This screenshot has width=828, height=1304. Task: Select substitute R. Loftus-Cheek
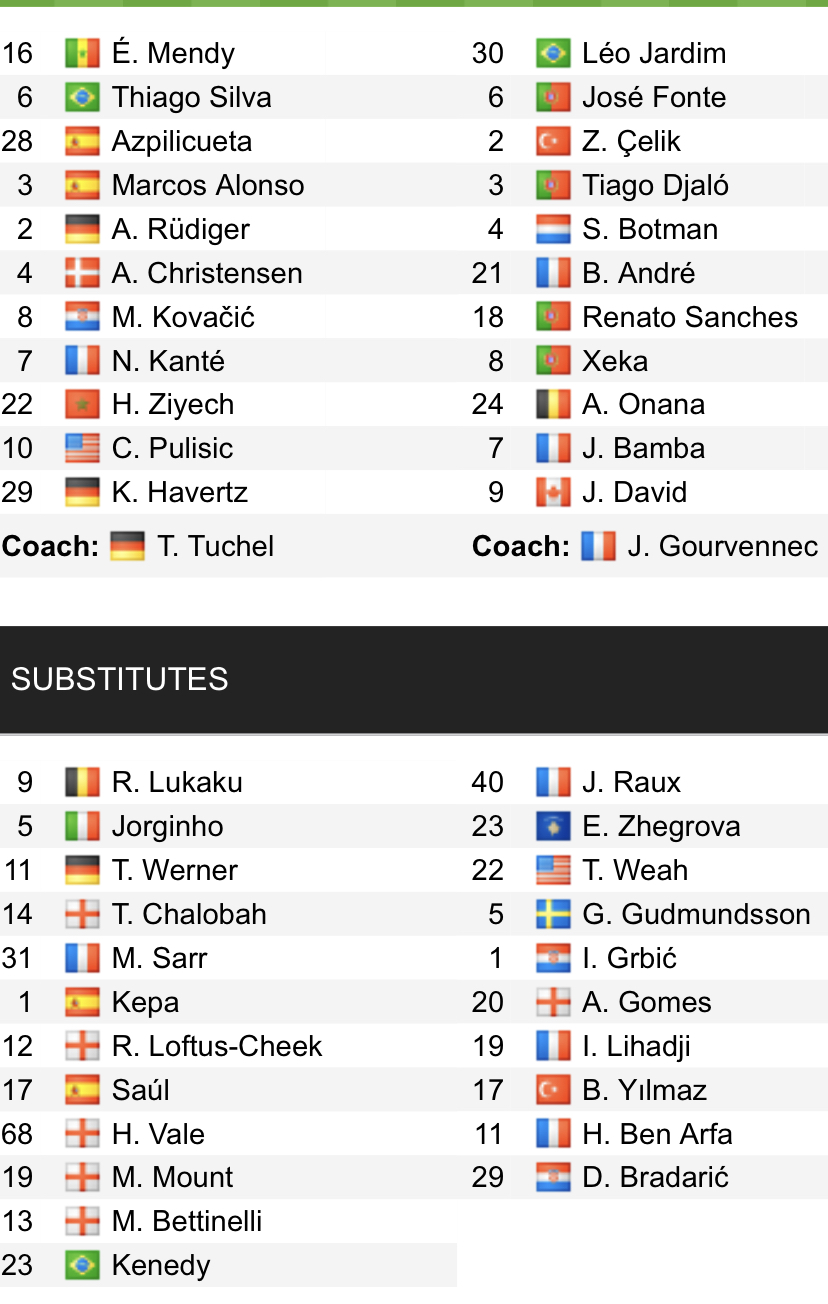217,1046
